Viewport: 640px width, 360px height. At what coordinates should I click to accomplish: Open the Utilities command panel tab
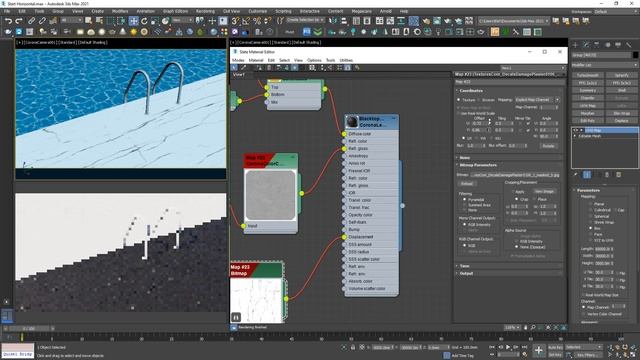click(x=629, y=44)
